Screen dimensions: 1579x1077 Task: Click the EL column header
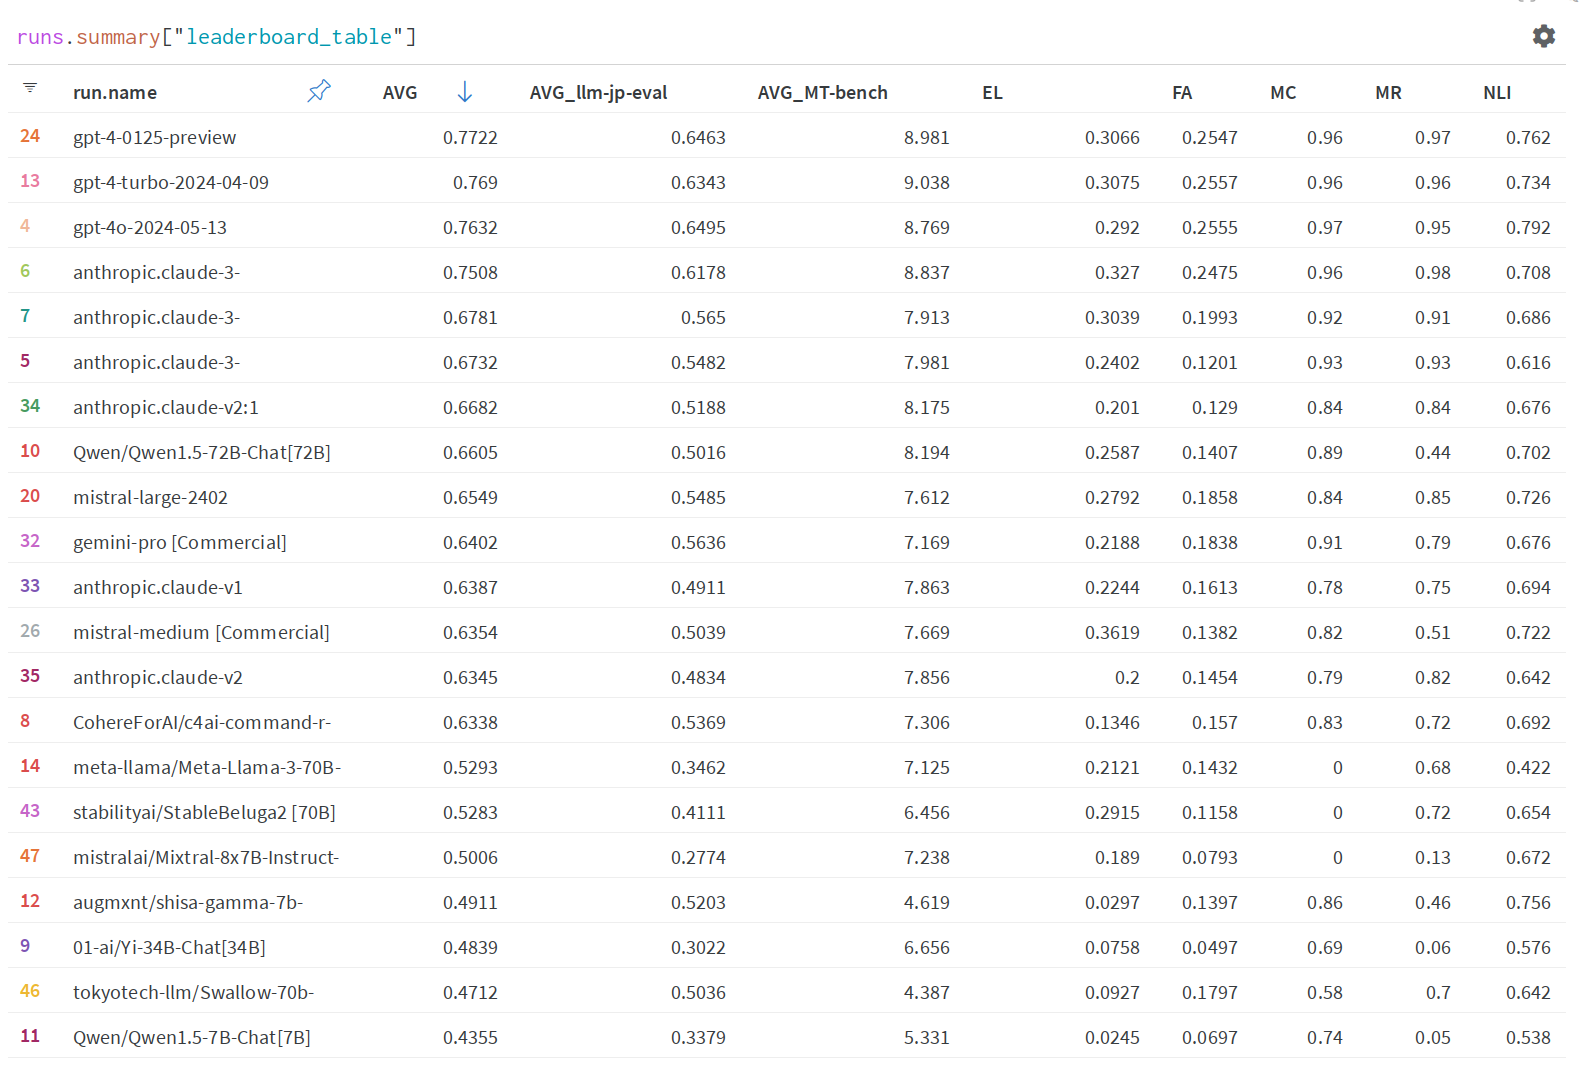991,93
